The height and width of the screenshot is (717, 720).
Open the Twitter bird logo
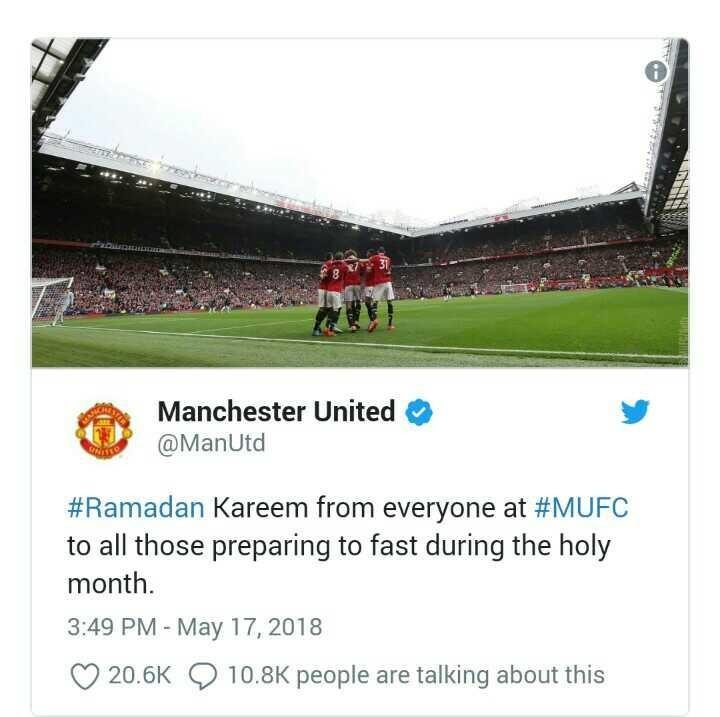[635, 411]
